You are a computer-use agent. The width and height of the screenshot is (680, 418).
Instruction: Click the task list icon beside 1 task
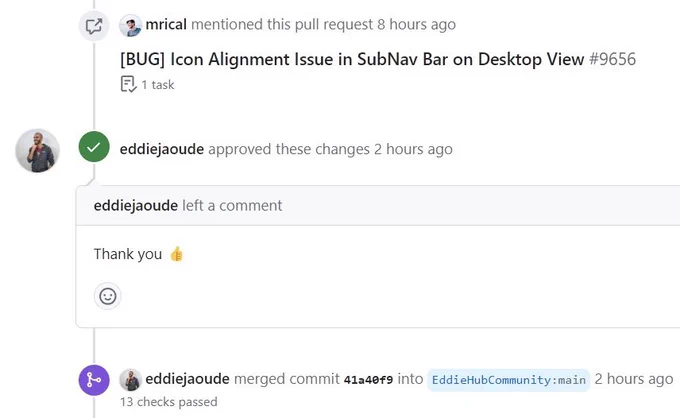click(128, 84)
